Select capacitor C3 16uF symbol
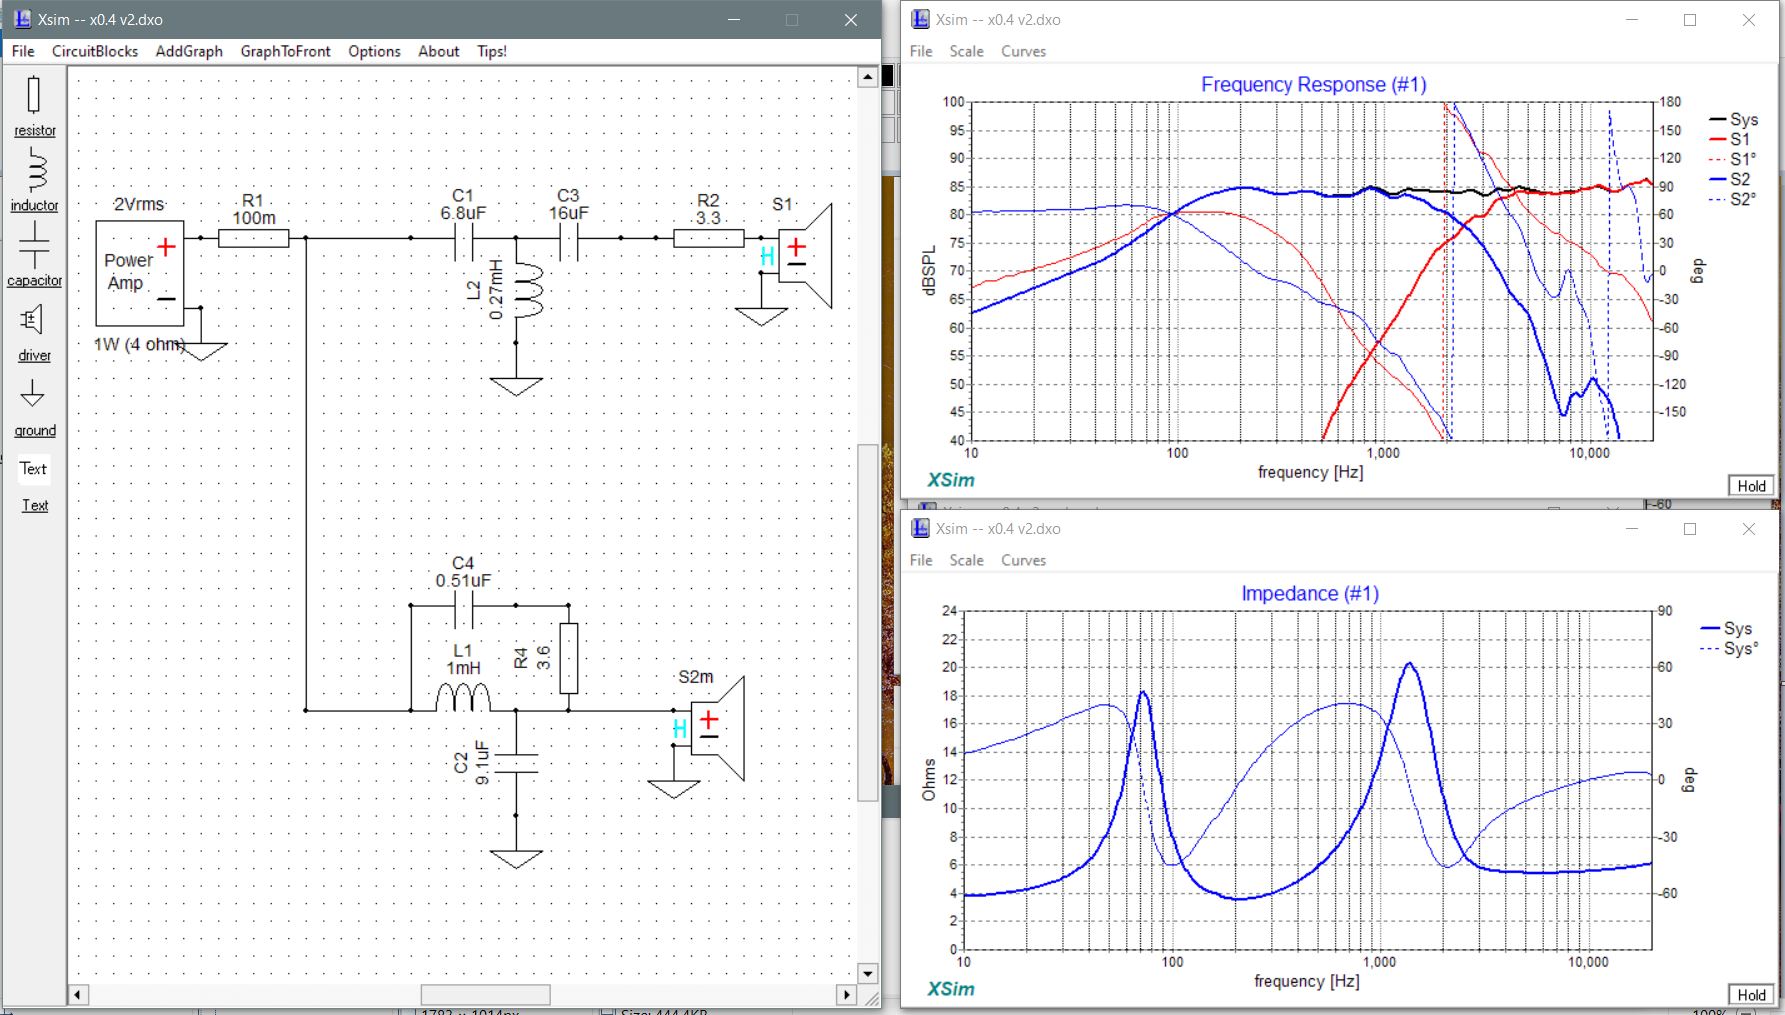 pos(568,240)
